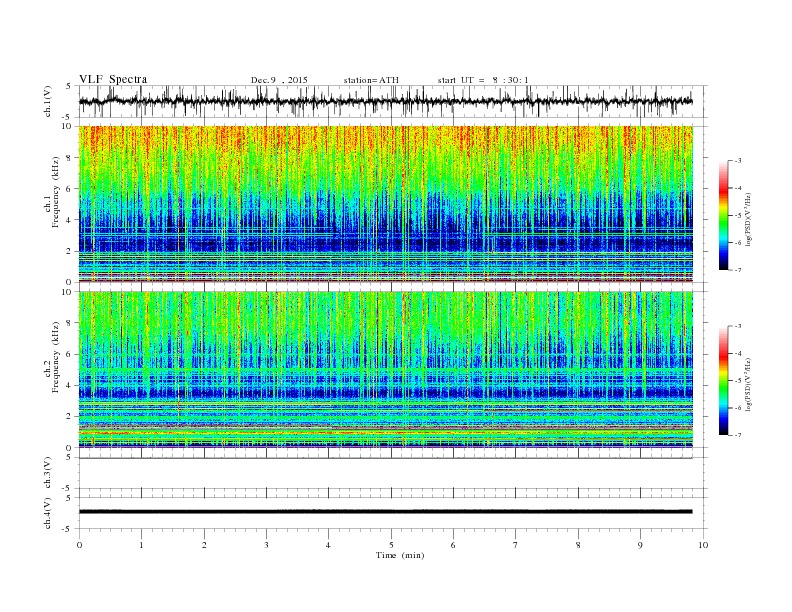Click the '8' kHz tick of ch.2 spectrogram
The width and height of the screenshot is (792, 612).
[70, 323]
